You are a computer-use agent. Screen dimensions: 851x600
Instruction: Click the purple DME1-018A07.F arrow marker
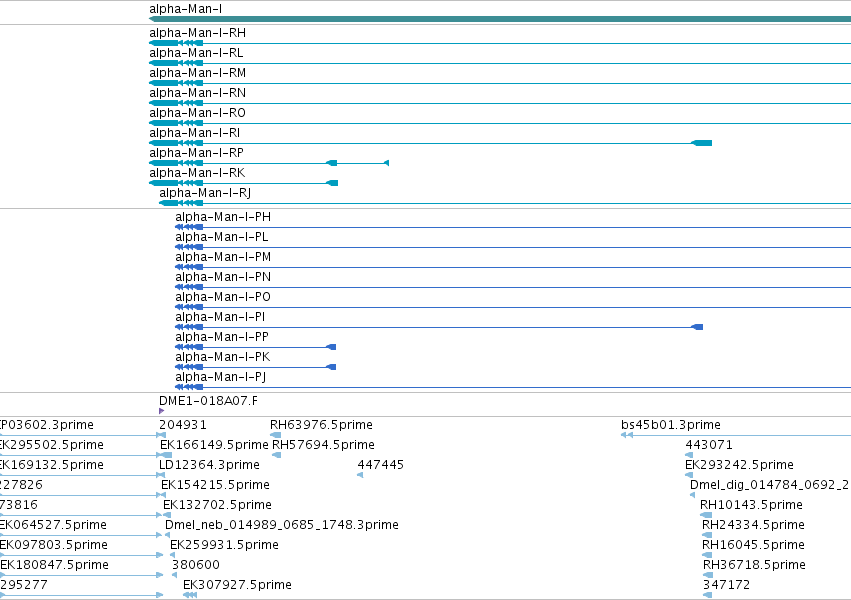161,411
